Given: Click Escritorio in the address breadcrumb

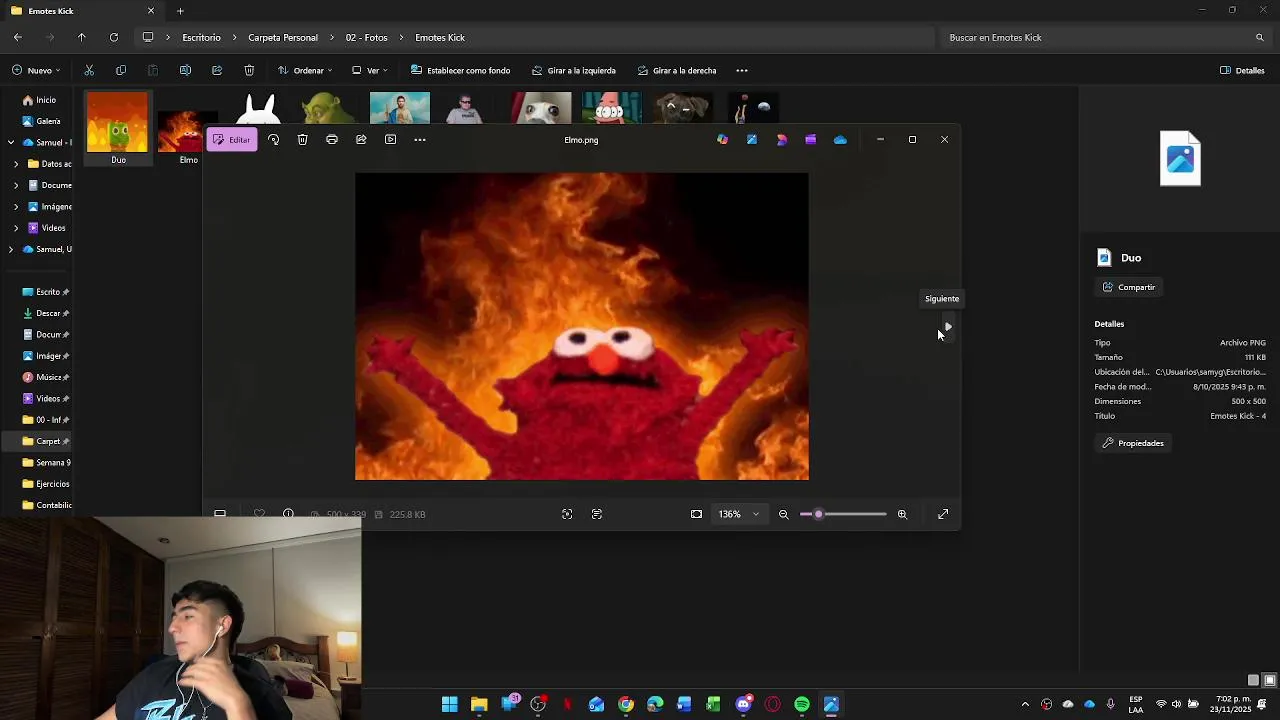Looking at the screenshot, I should (201, 38).
